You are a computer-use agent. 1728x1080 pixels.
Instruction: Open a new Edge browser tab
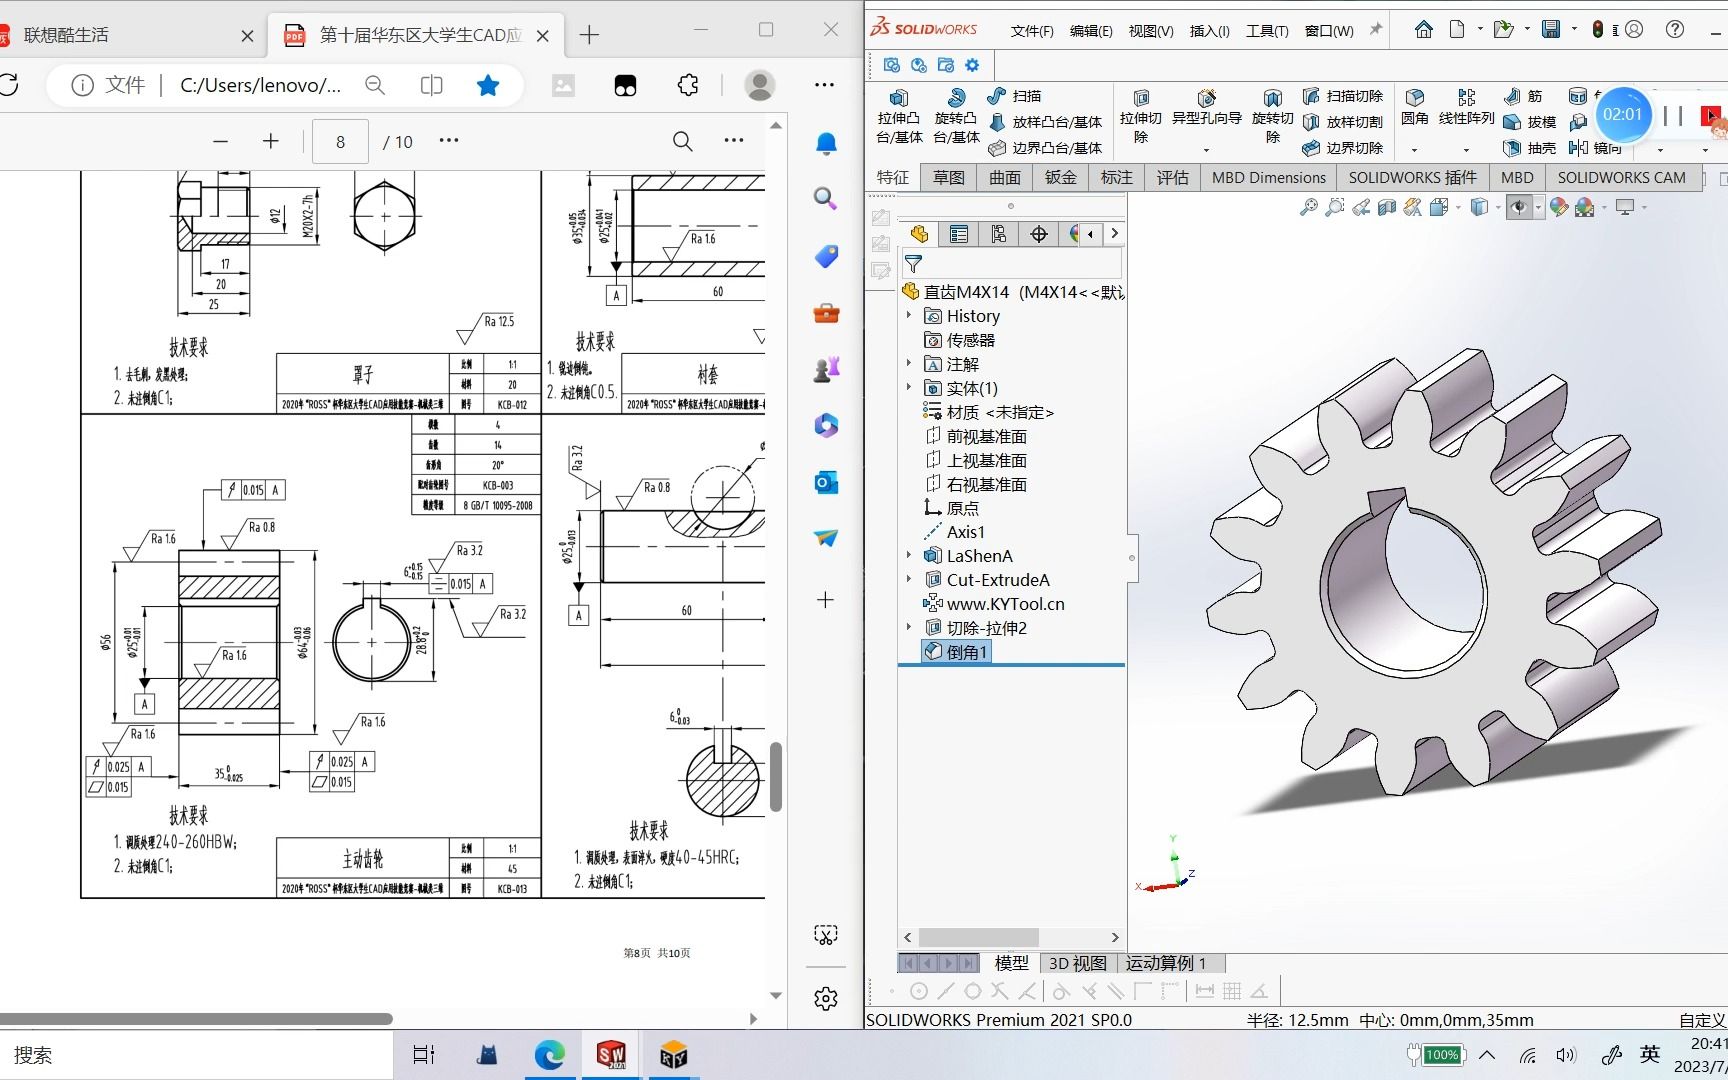[x=589, y=35]
